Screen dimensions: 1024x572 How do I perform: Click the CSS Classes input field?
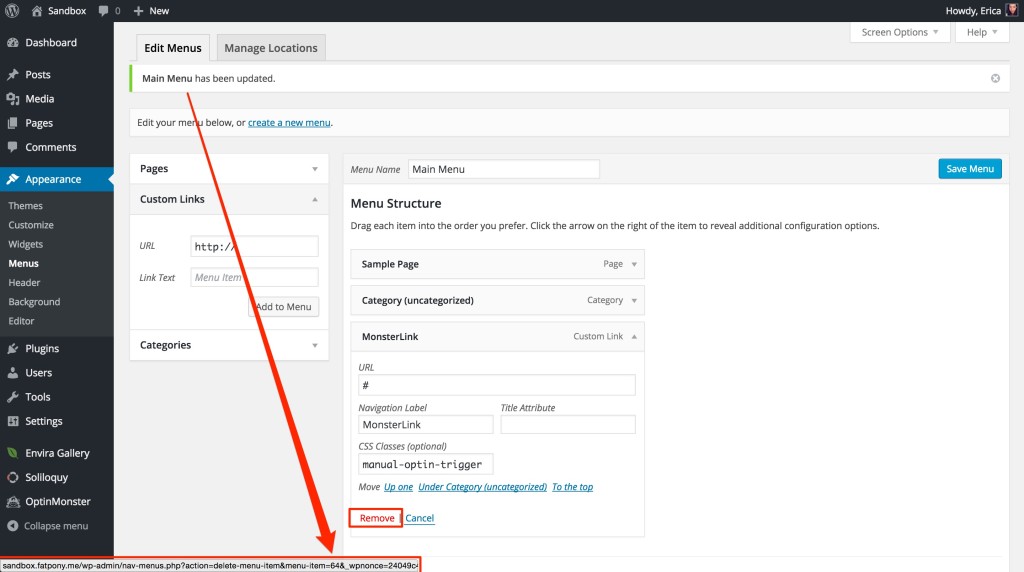[426, 464]
